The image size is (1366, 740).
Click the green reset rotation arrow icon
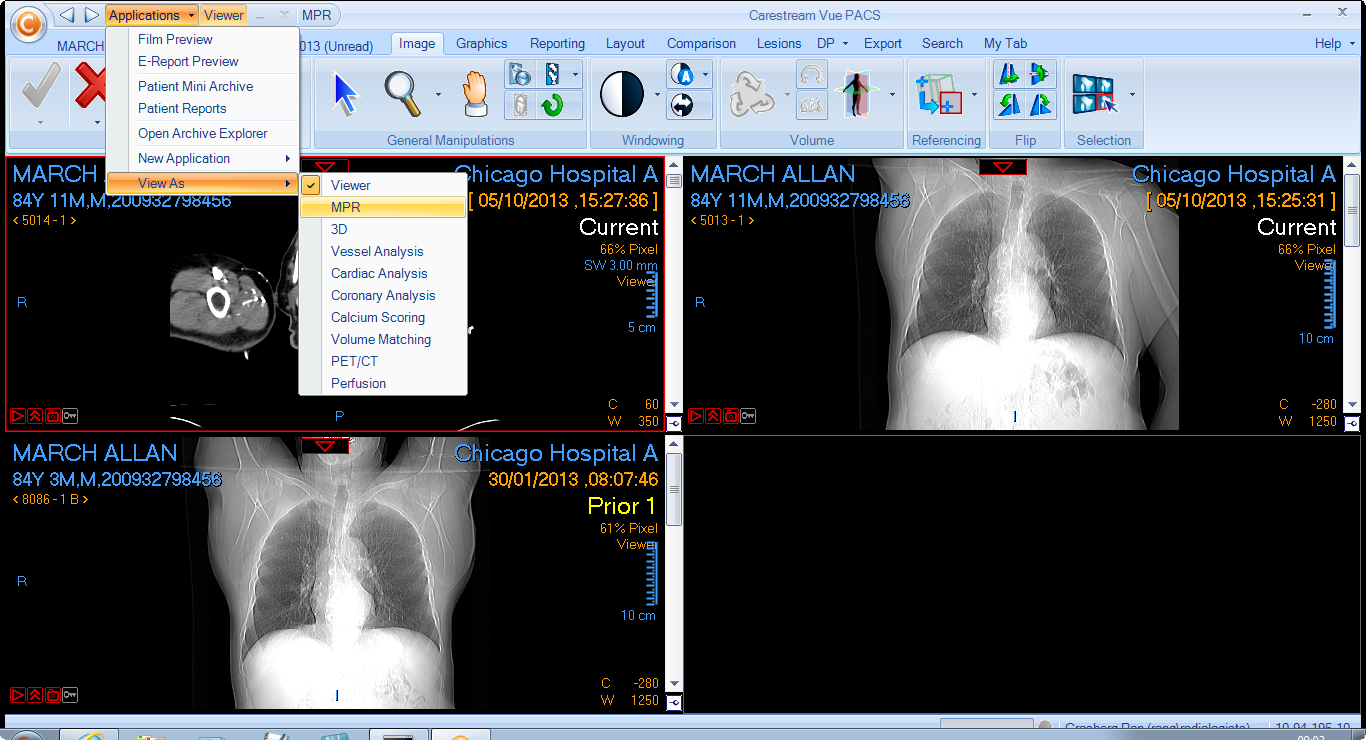point(552,104)
